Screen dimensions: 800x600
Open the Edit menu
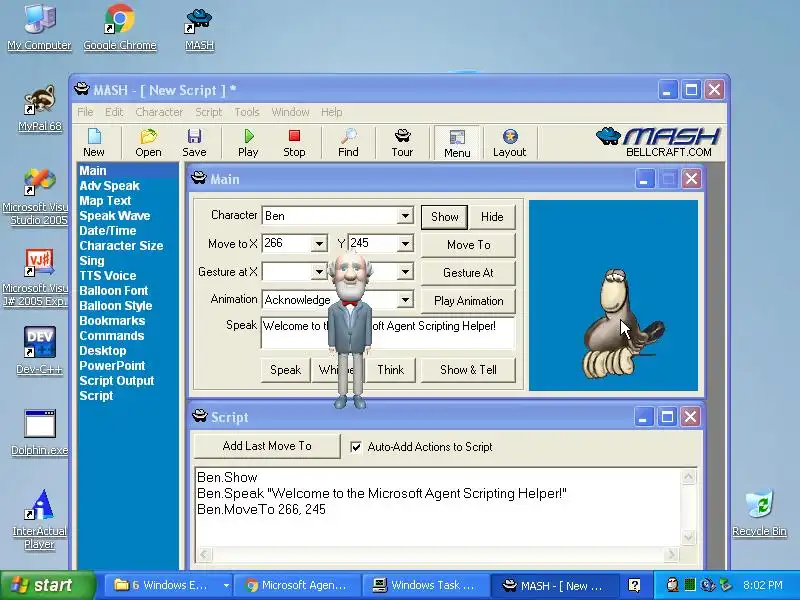114,112
